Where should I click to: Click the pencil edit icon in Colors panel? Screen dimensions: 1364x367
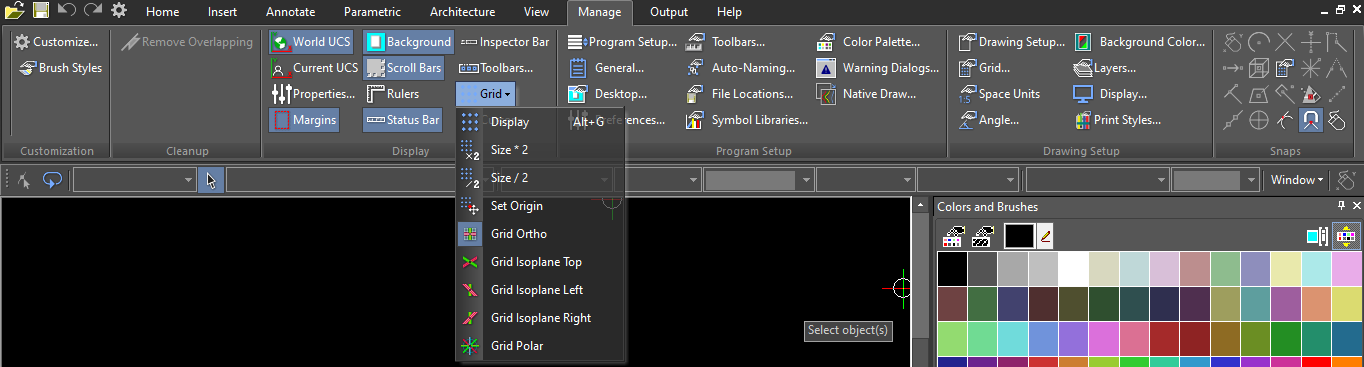pyautogui.click(x=1045, y=236)
